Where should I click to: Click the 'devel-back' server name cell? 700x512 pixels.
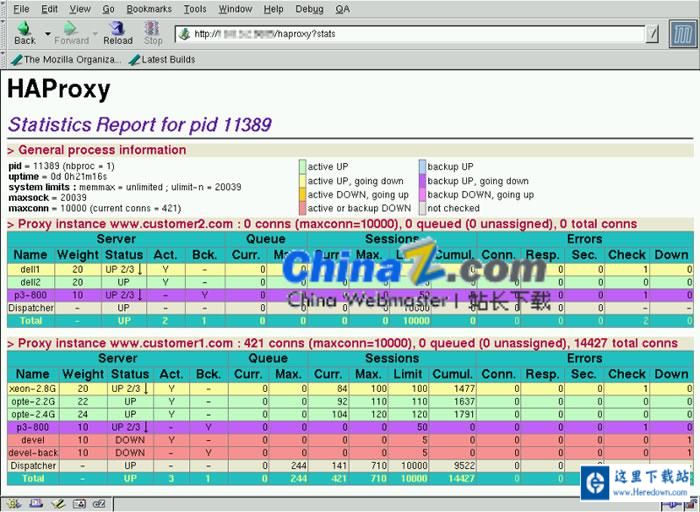click(x=33, y=453)
